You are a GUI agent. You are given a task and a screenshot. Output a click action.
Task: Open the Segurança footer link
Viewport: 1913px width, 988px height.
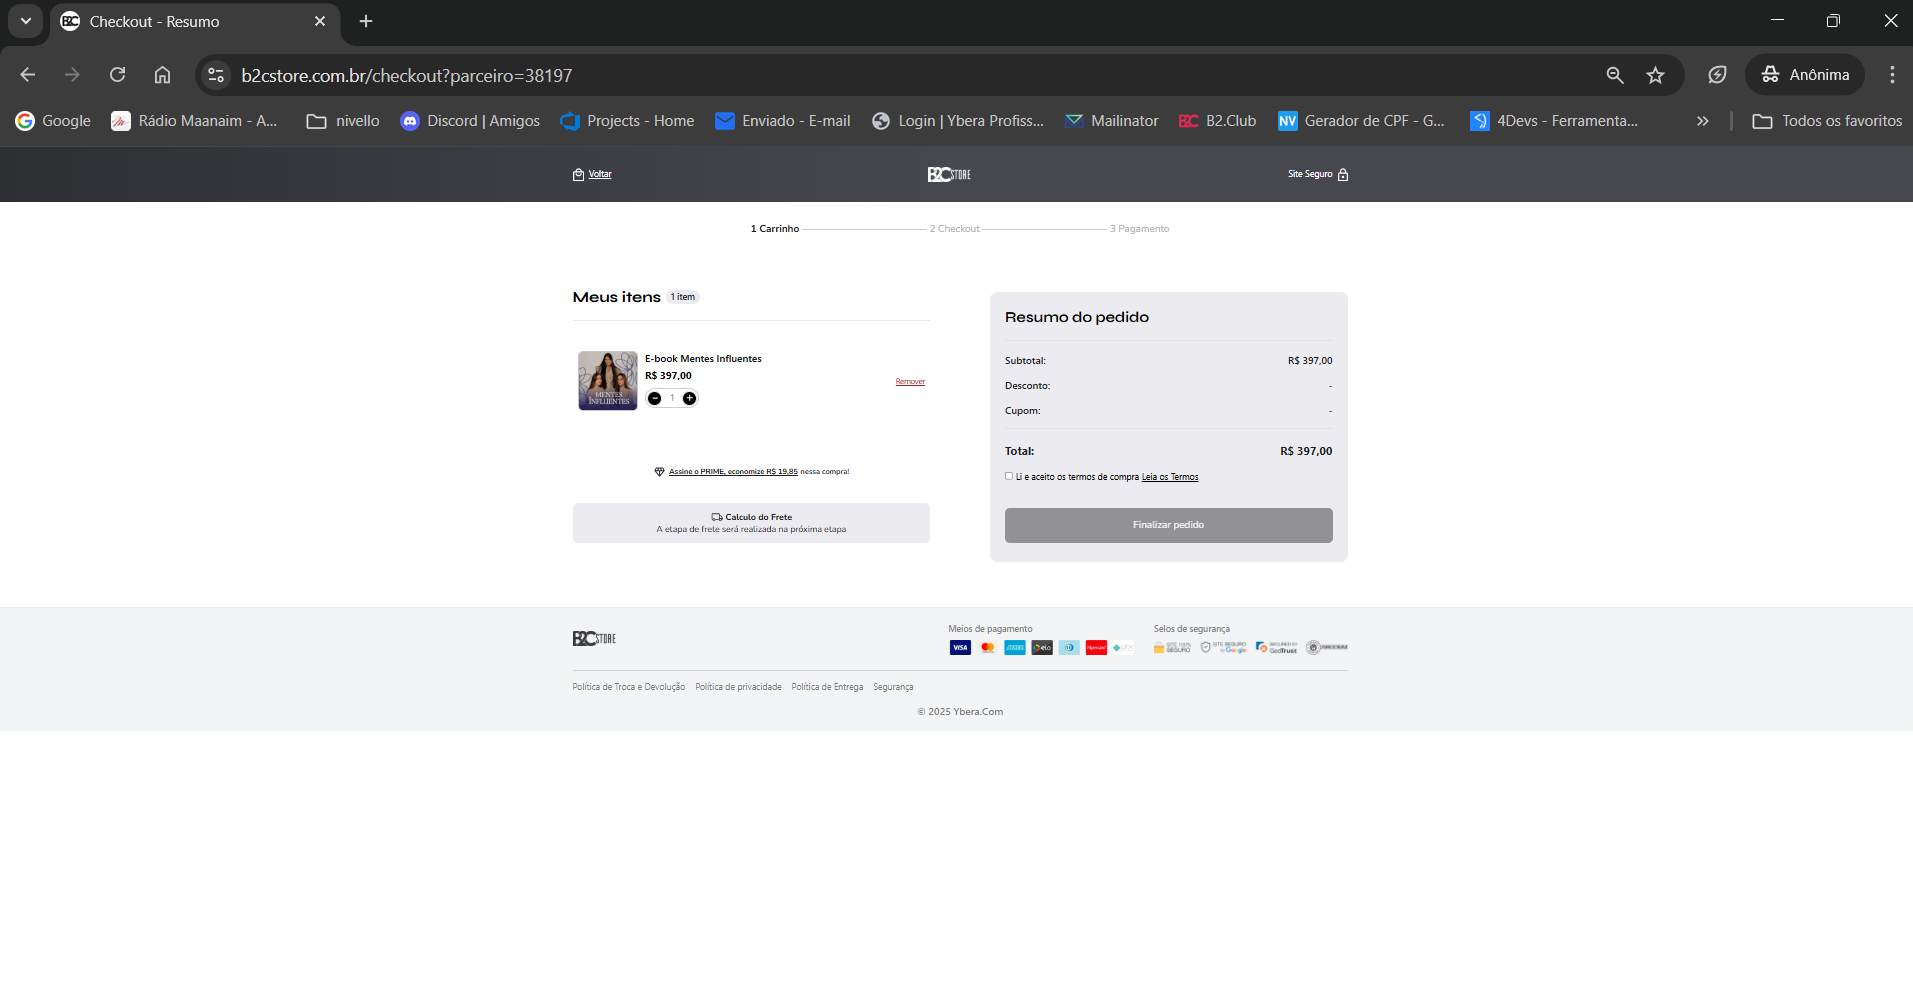tap(893, 687)
